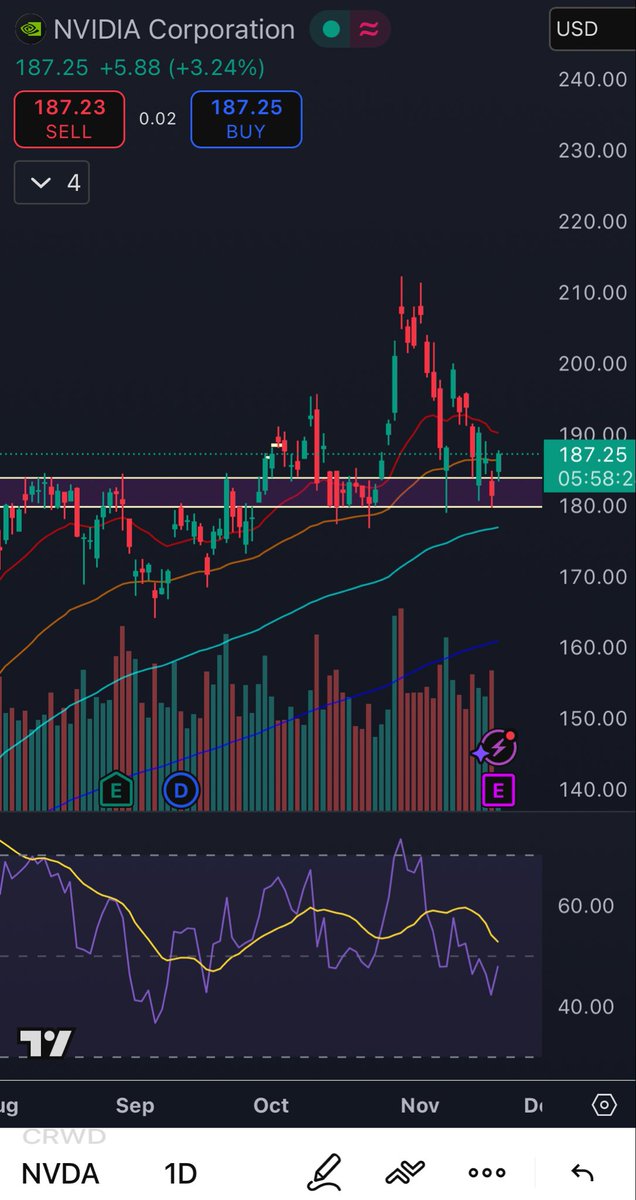Tap the green market status dot
Image resolution: width=636 pixels, height=1200 pixels.
click(x=332, y=30)
